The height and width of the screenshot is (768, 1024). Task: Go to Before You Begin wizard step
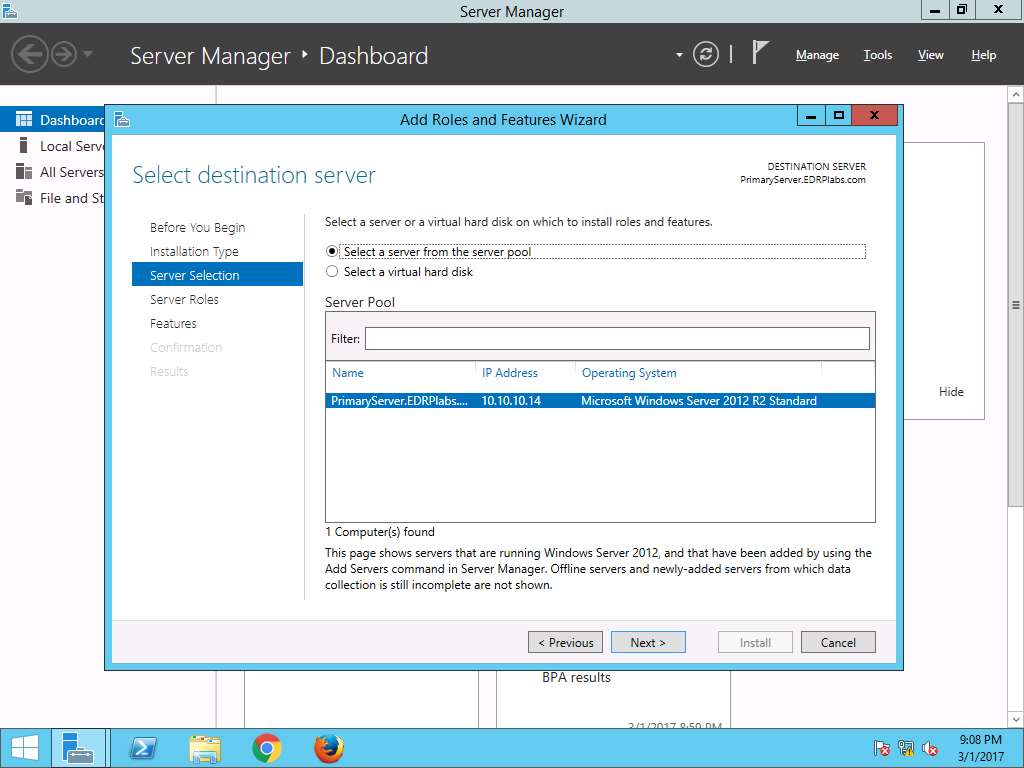click(197, 227)
